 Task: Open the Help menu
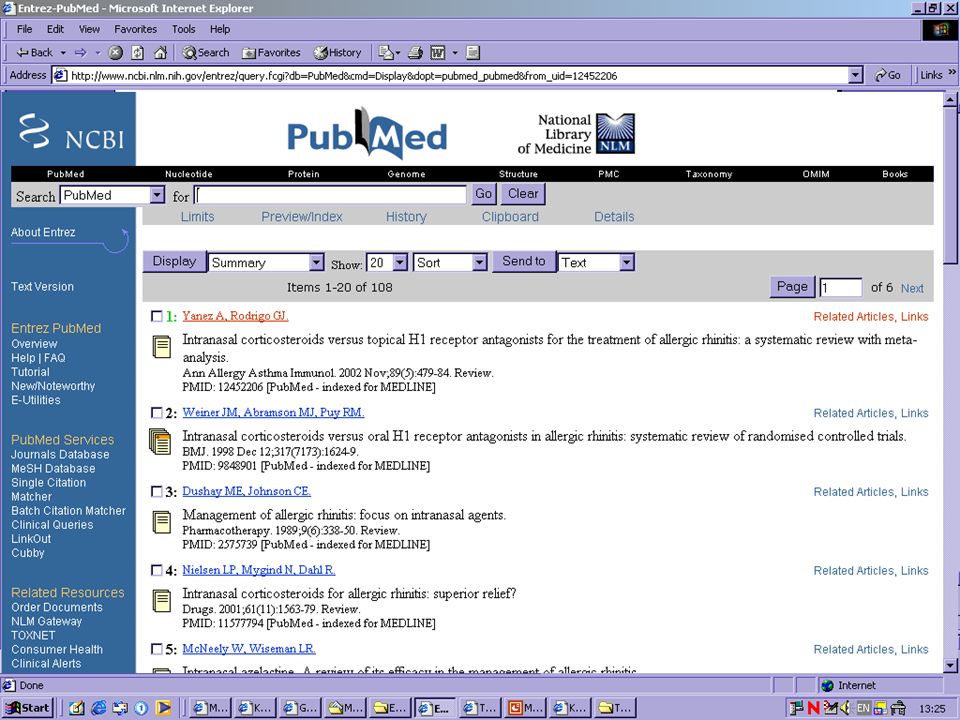click(x=220, y=29)
